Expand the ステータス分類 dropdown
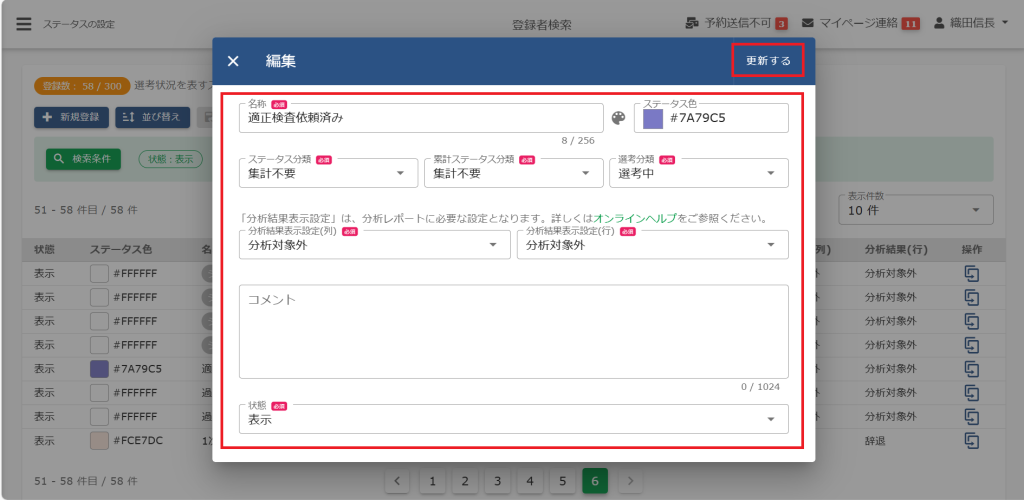This screenshot has width=1024, height=500. tap(328, 173)
